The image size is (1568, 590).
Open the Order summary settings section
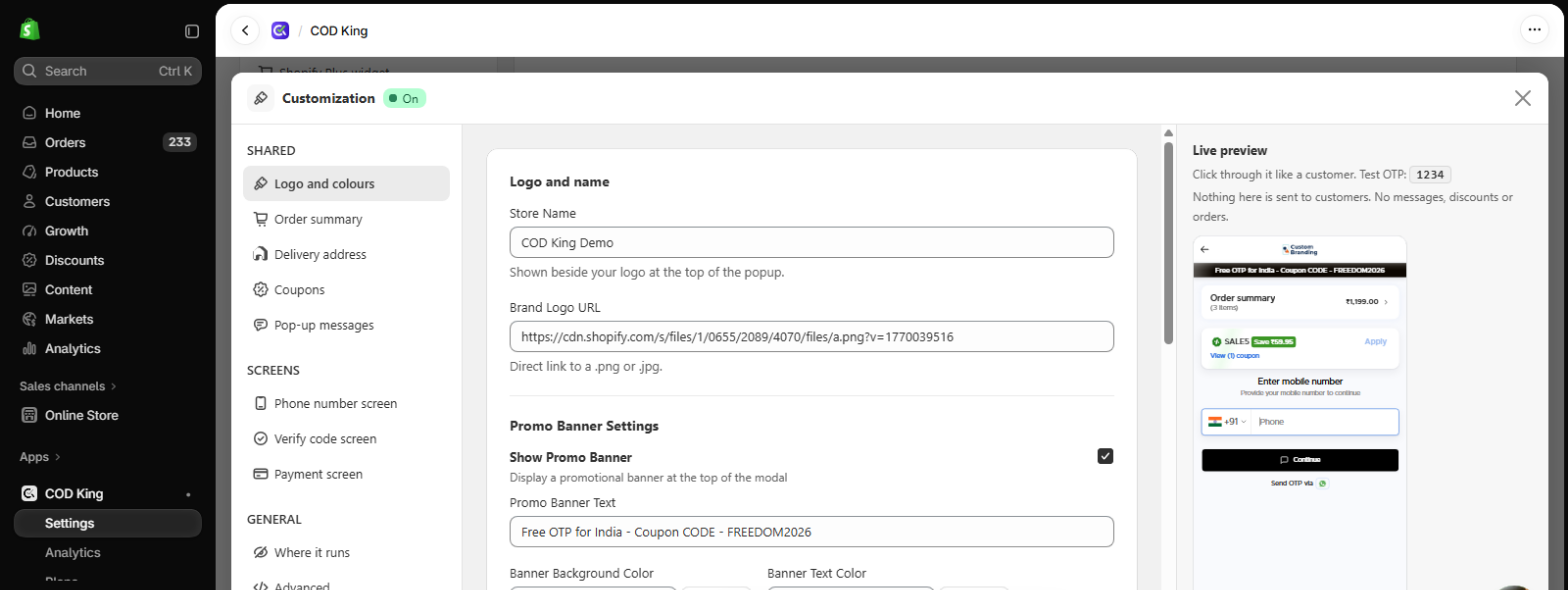[346, 219]
